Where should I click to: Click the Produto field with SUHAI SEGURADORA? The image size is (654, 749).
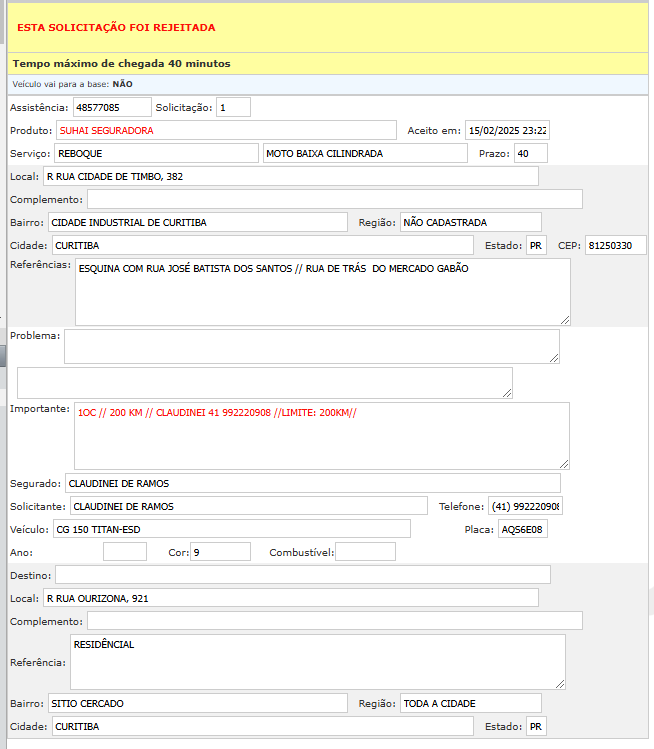(226, 130)
